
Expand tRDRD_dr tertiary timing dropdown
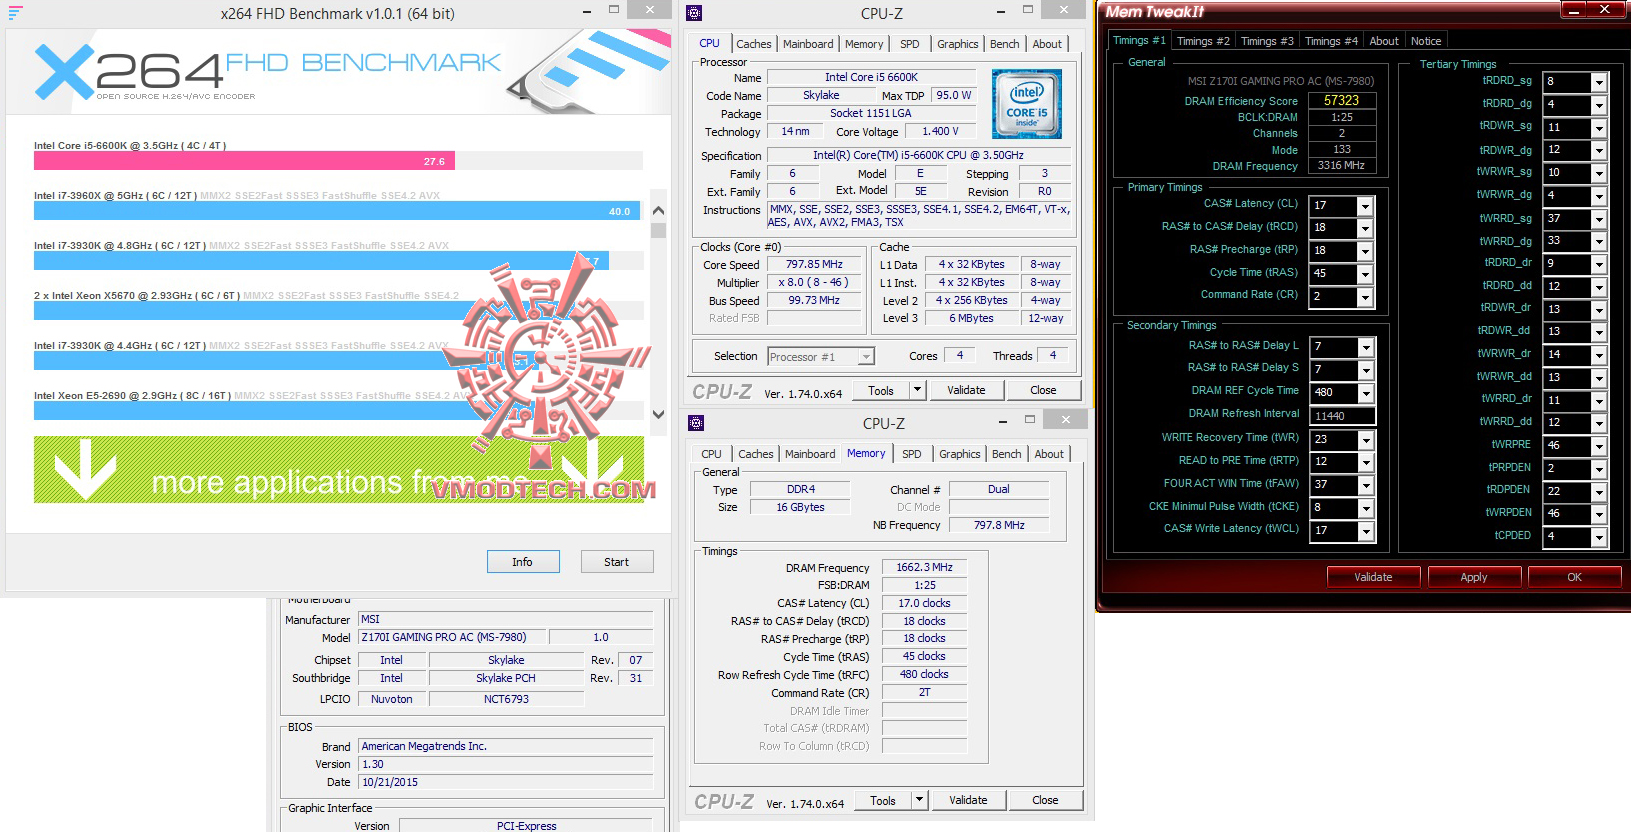(x=1599, y=264)
